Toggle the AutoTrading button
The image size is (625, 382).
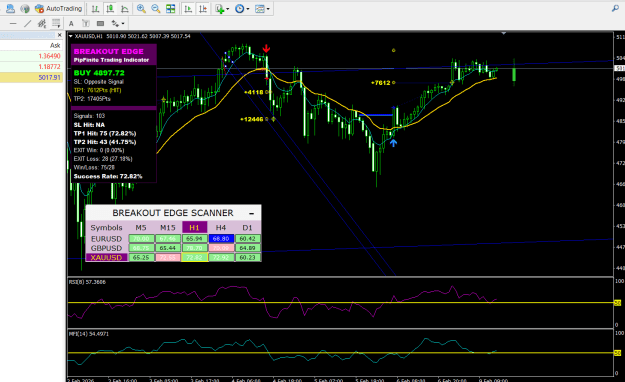coord(58,8)
